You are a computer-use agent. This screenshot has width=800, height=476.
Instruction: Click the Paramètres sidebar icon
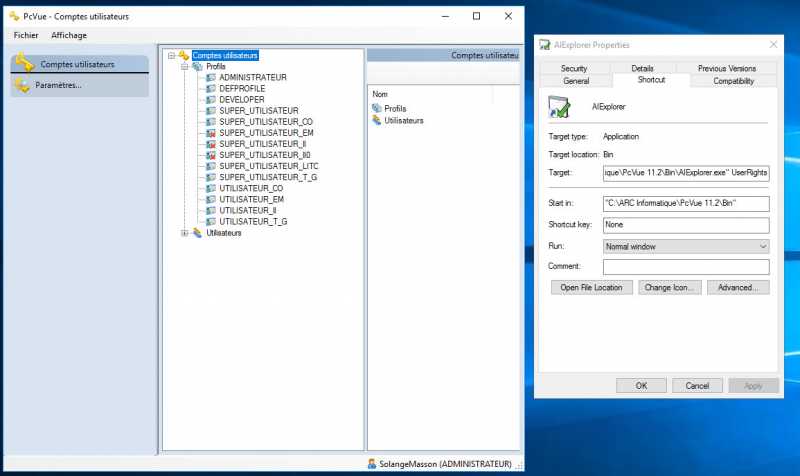click(22, 85)
